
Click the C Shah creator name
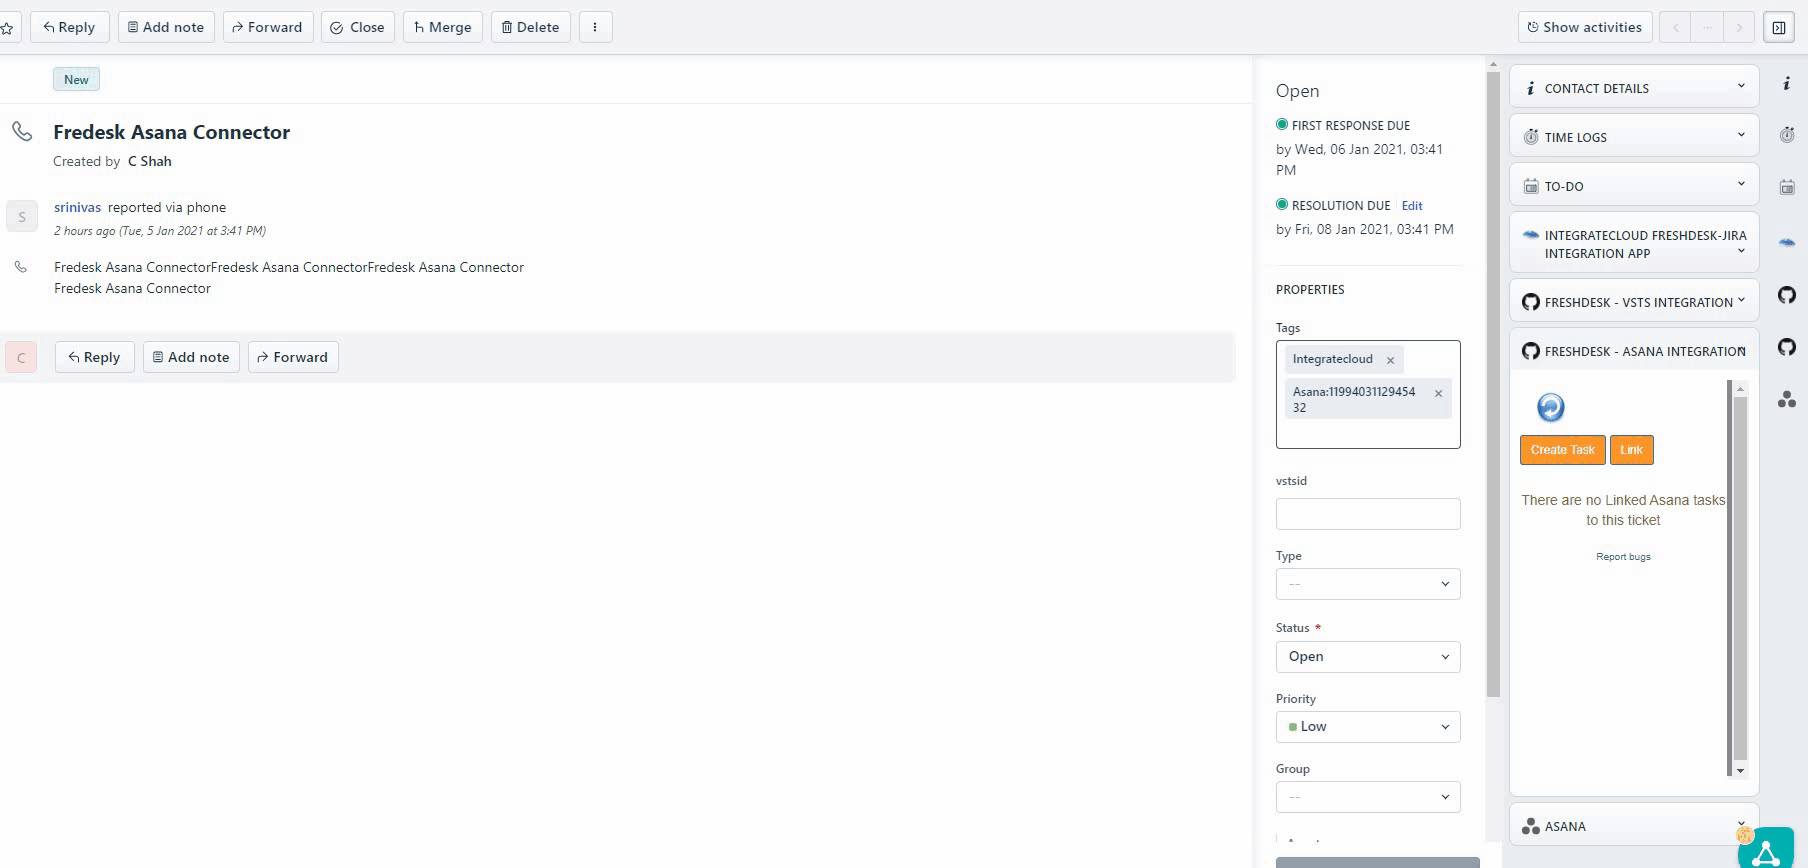tap(150, 161)
